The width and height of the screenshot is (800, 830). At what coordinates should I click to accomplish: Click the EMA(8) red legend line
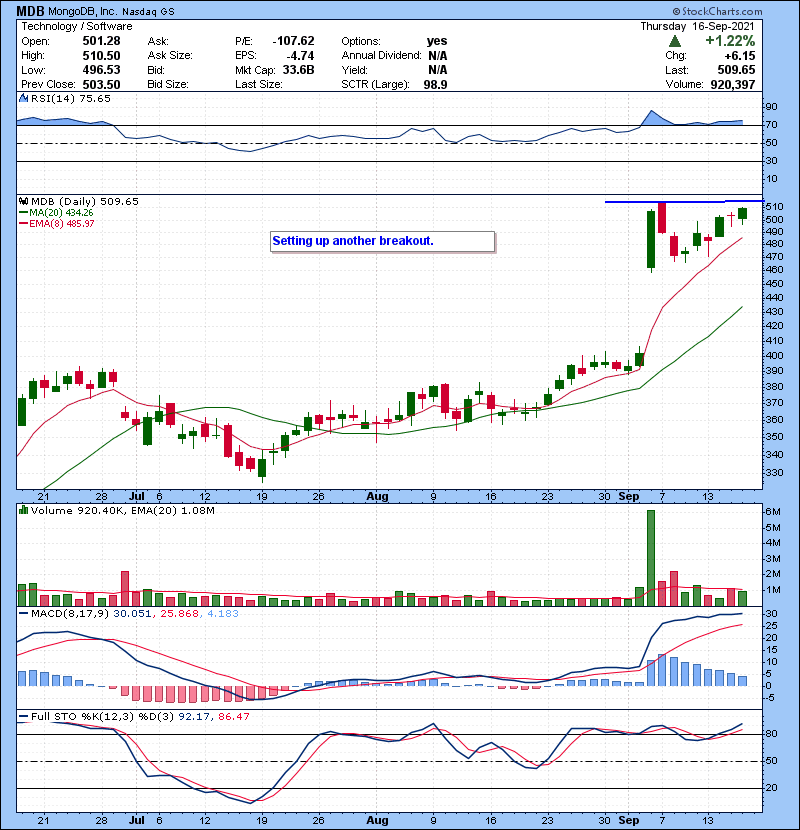[23, 224]
